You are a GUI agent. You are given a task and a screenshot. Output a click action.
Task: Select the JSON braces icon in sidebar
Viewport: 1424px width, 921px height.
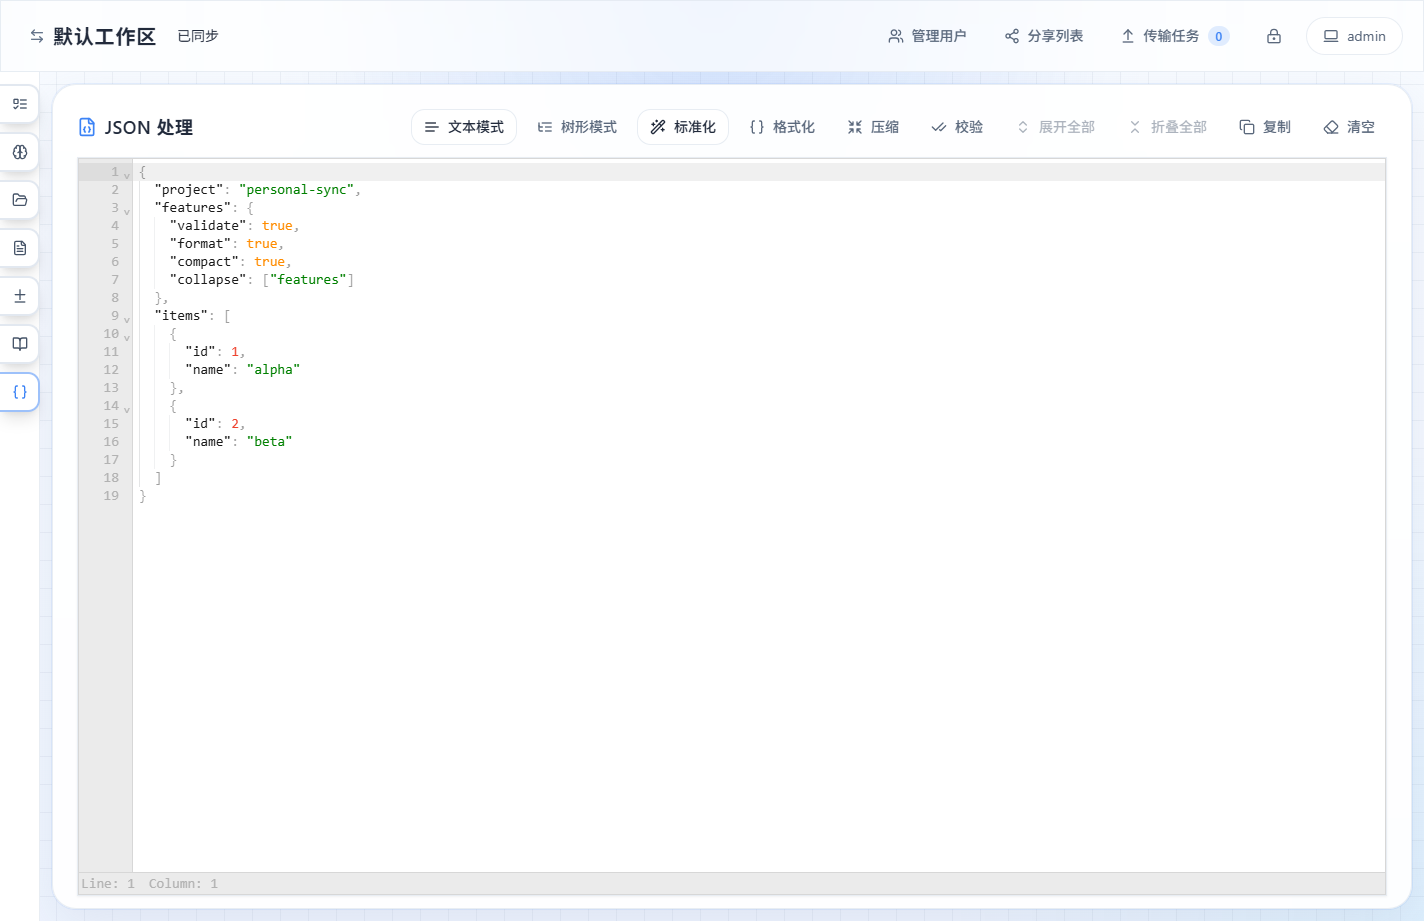pyautogui.click(x=19, y=392)
